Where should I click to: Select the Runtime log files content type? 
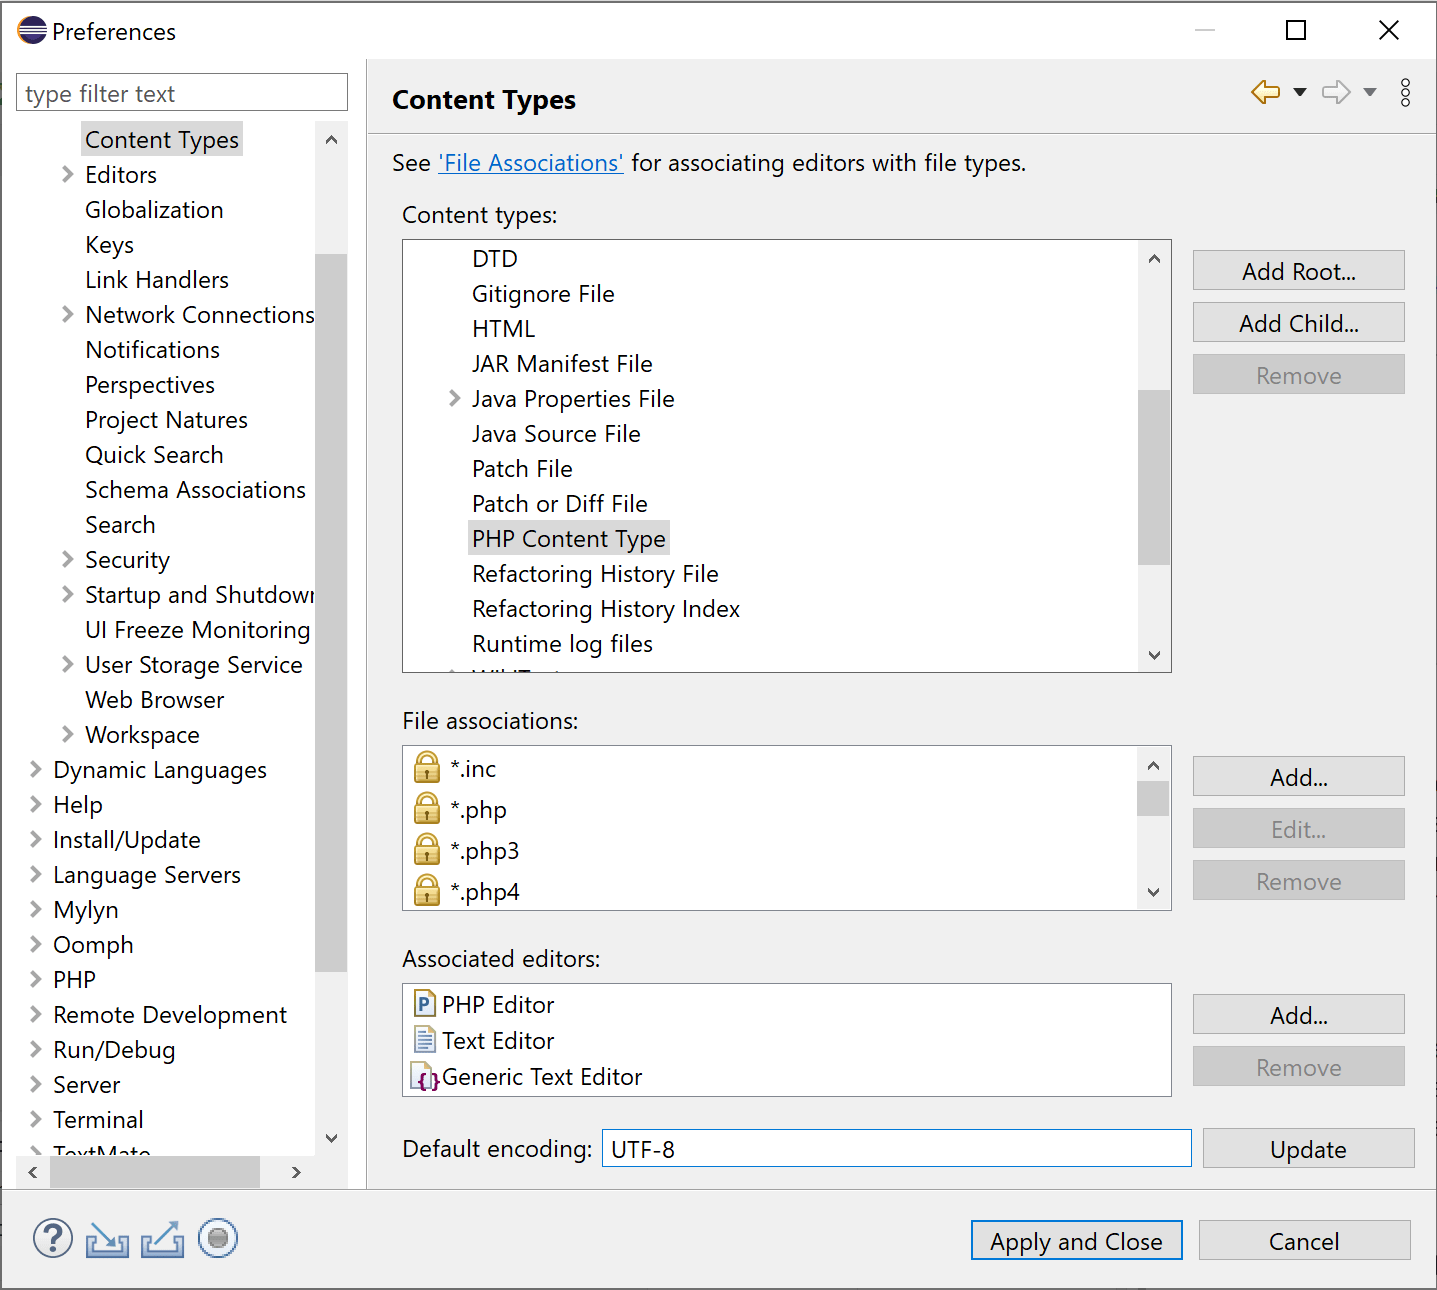pyautogui.click(x=562, y=643)
